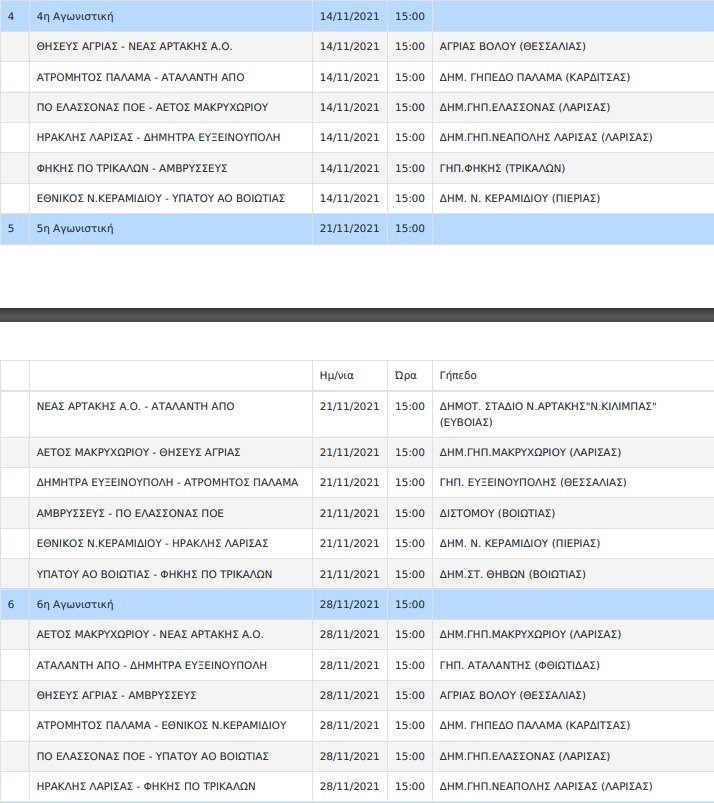Click venue ΔΗΜ.ΓΗΠ.ΝΕΑΠΟΛΗΣ ΛΑΡΙΣΑΣ on 28/11/2021
Viewport: 714px width, 803px height.
(546, 786)
